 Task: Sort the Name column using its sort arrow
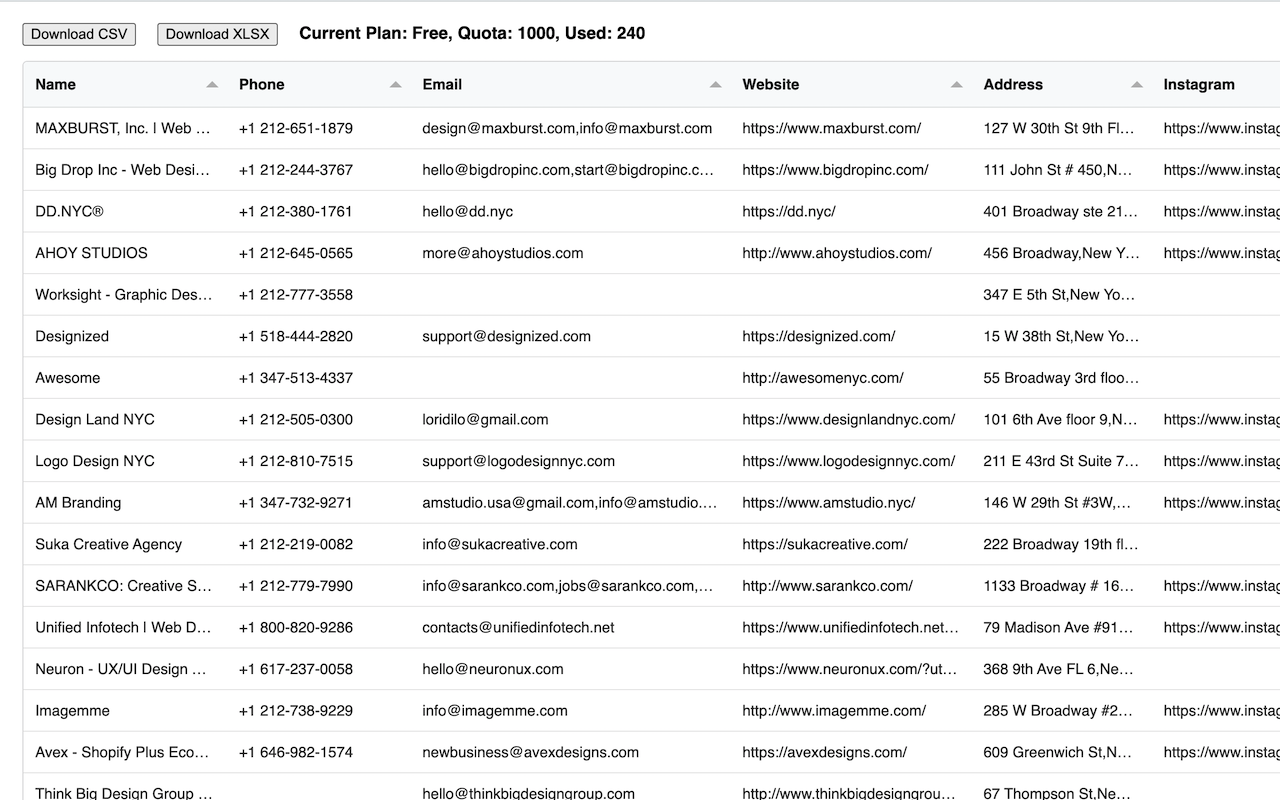coord(211,85)
